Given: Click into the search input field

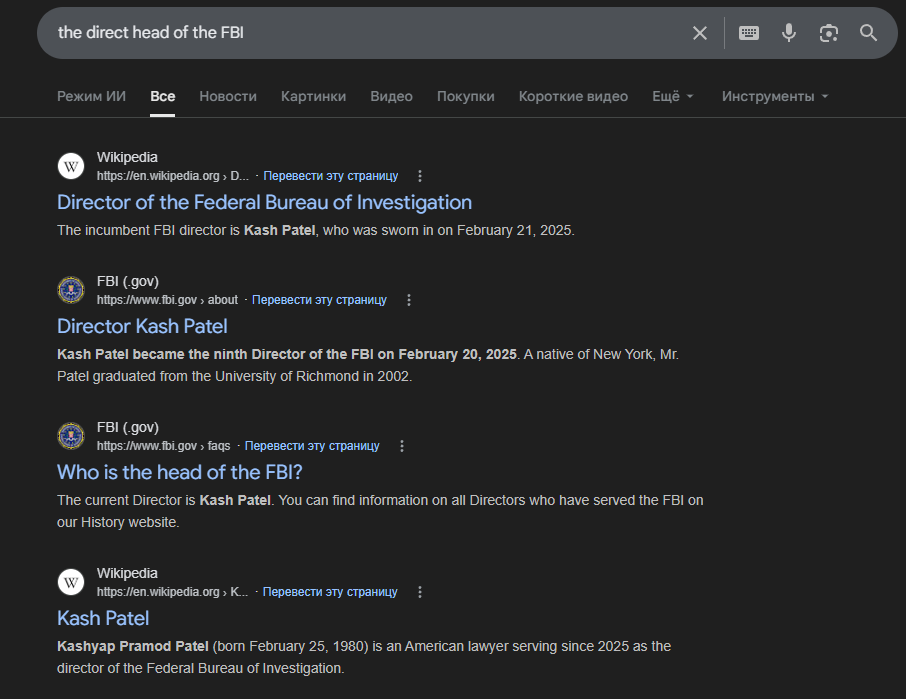Looking at the screenshot, I should [x=360, y=33].
